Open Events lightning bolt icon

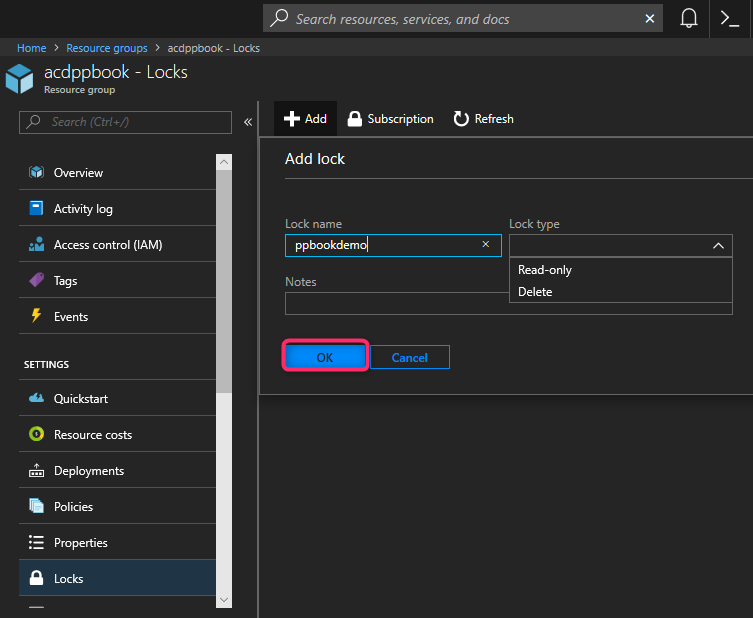37,317
